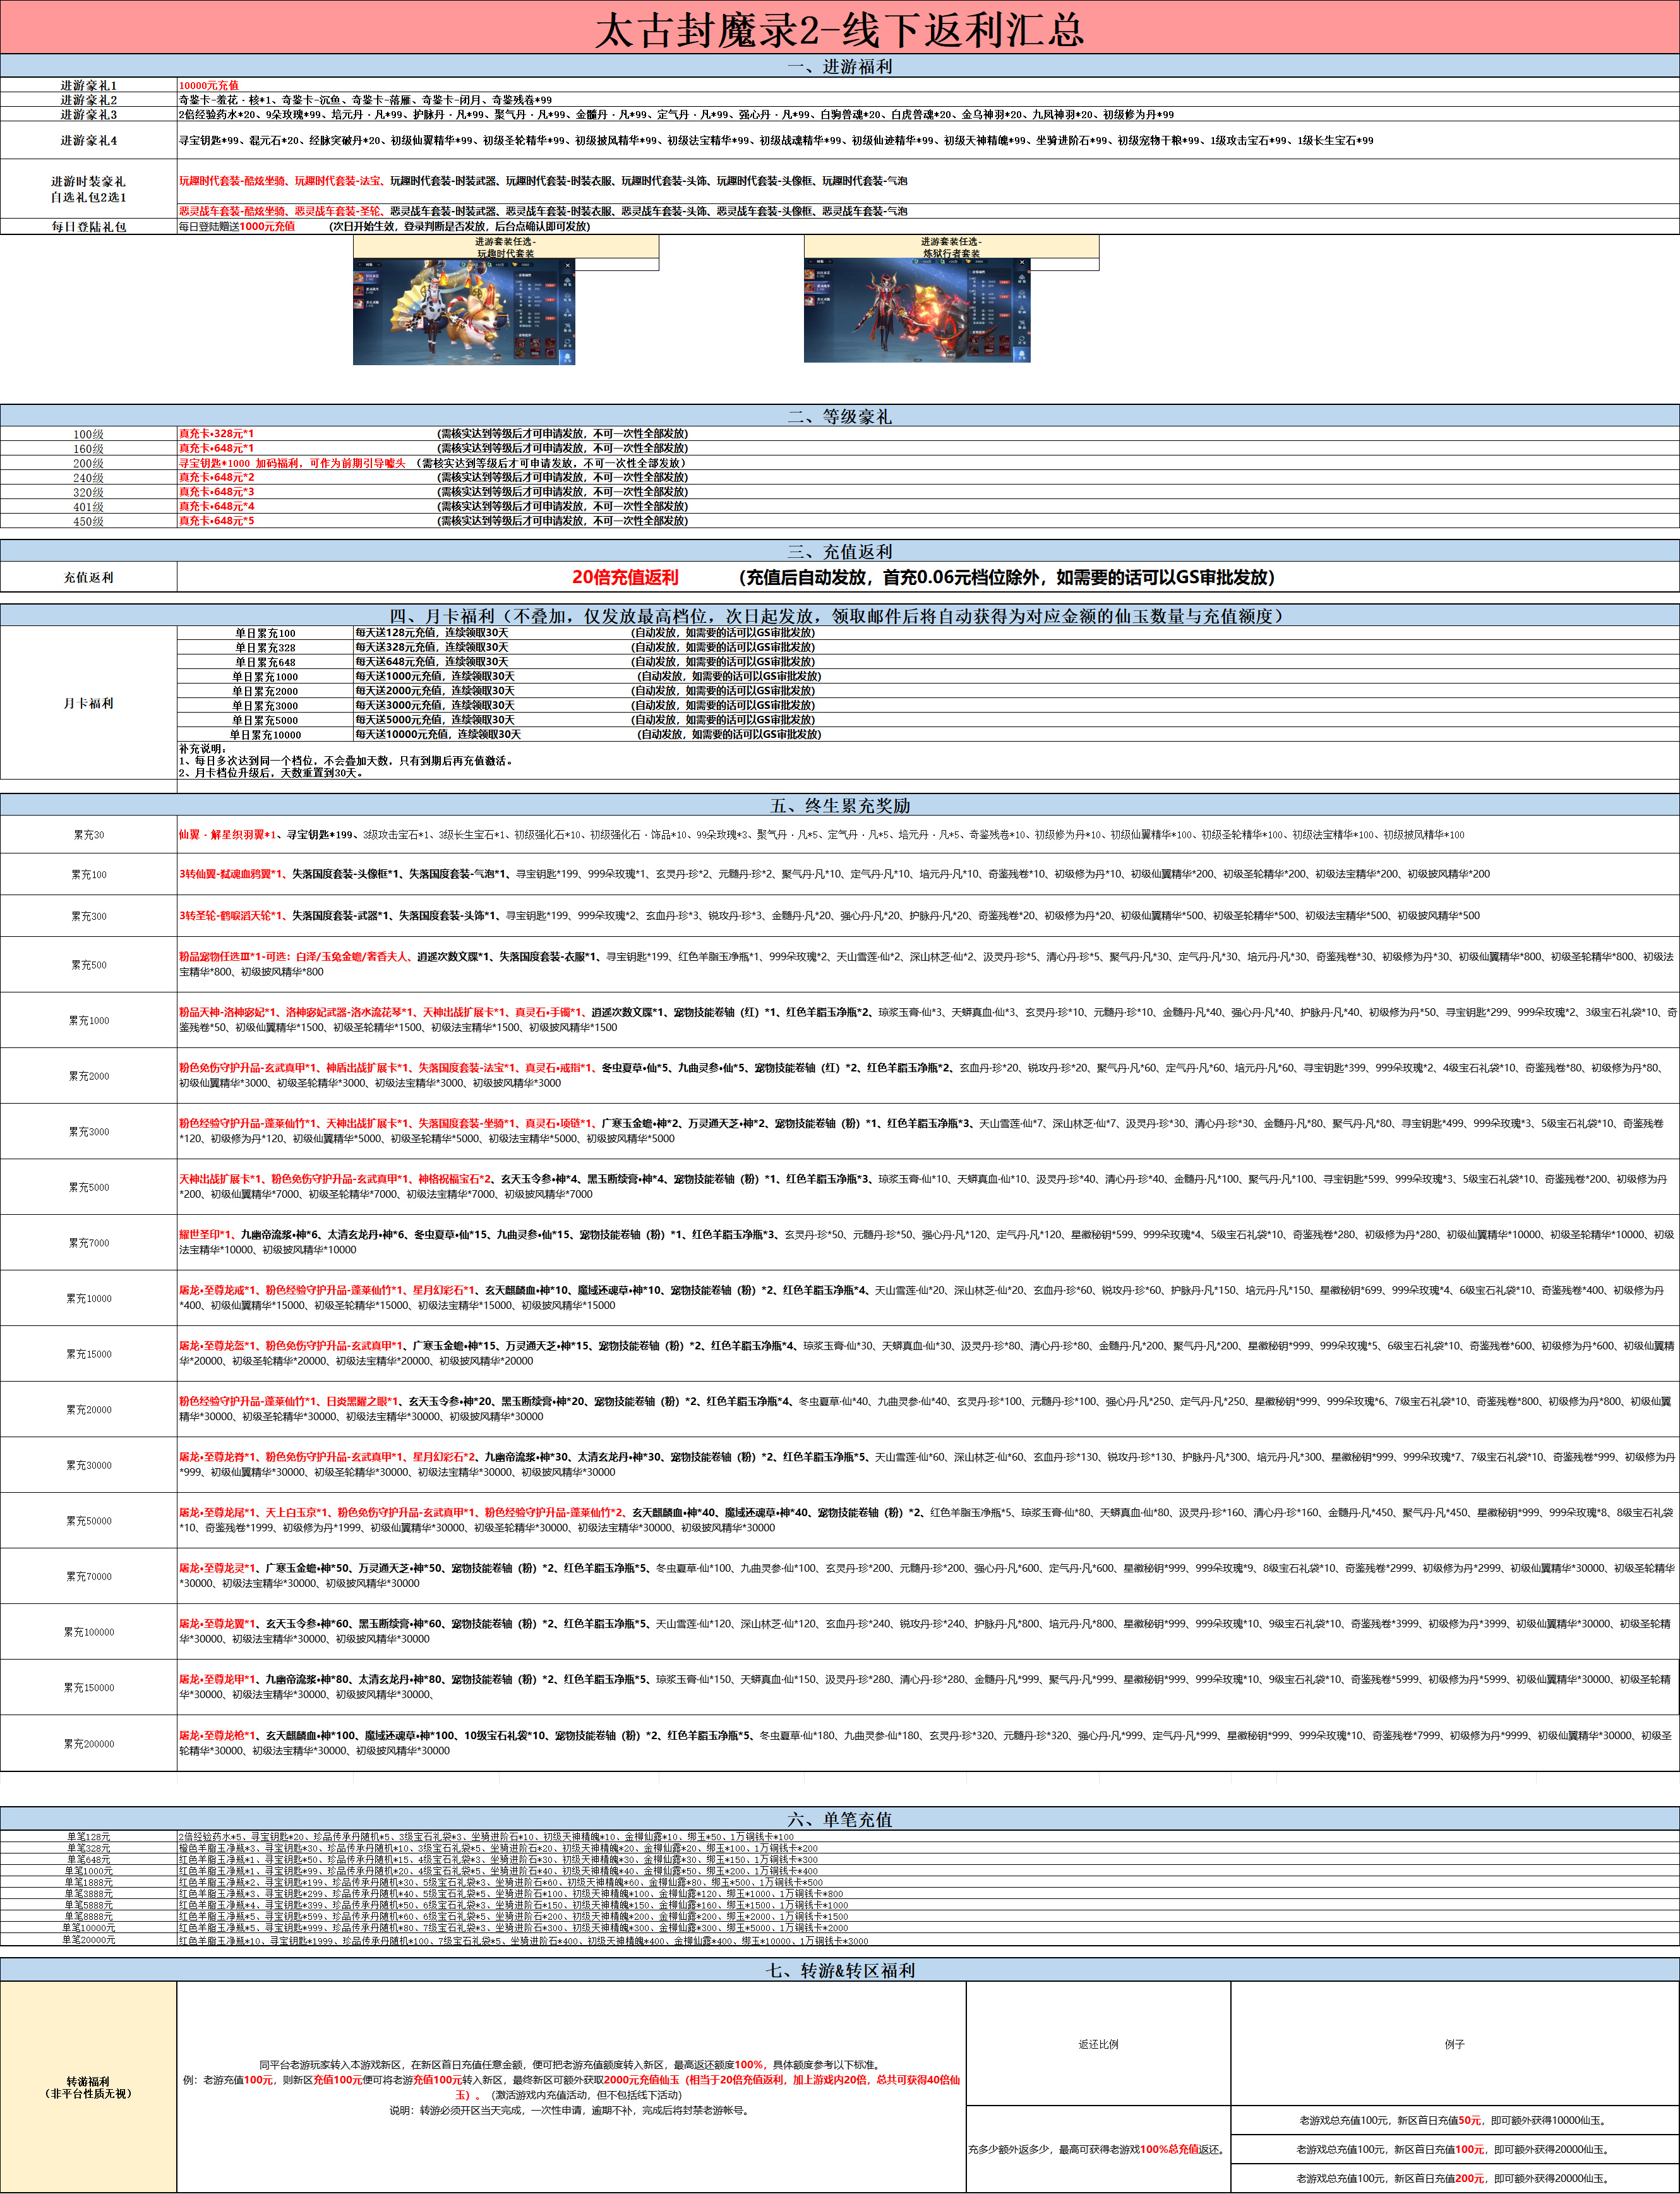Viewport: 1680px width, 2194px height.
Task: Select the 100级 row label
Action: click(88, 434)
